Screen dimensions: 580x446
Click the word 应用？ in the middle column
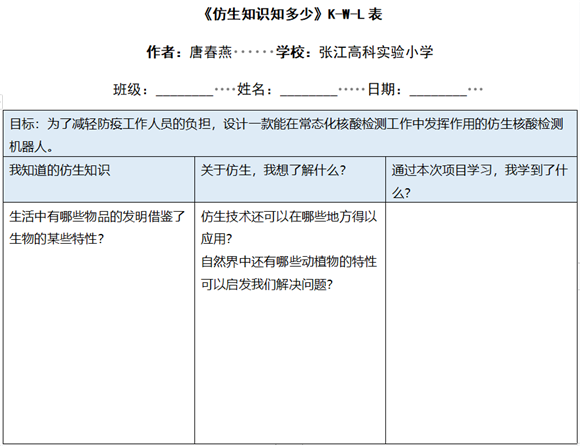pyautogui.click(x=216, y=239)
